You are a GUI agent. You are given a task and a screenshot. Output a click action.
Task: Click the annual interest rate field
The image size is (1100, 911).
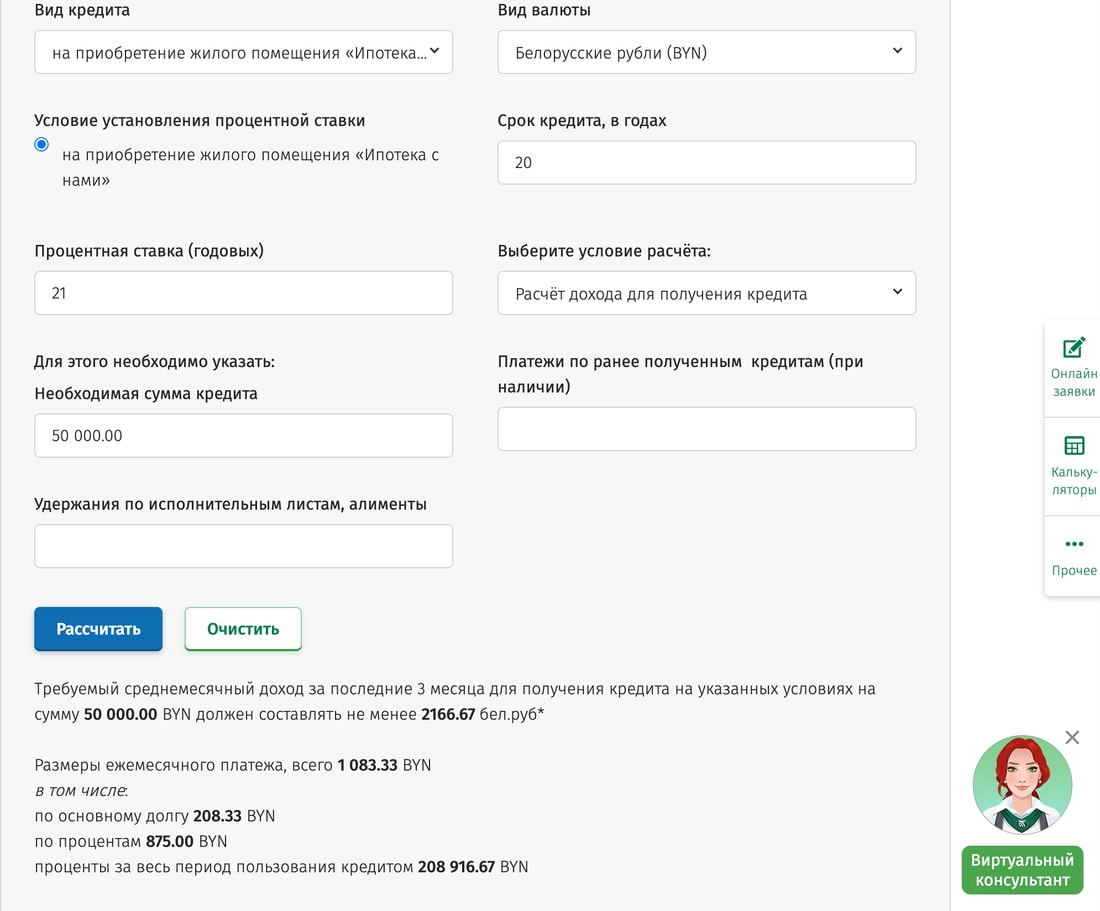(243, 293)
